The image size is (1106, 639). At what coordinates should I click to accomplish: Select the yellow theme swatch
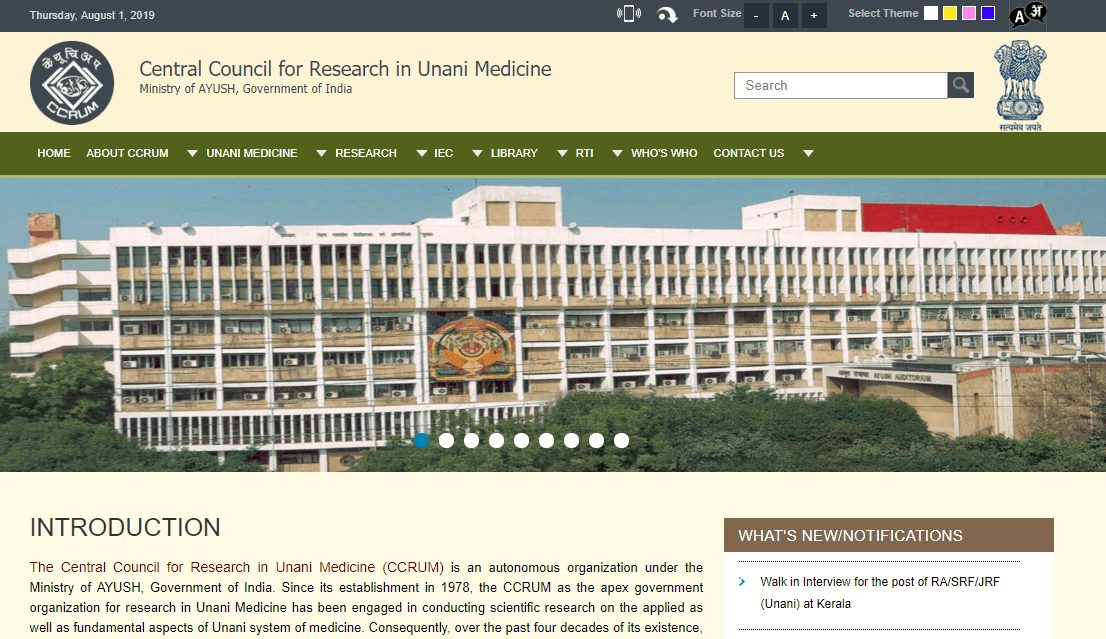950,14
